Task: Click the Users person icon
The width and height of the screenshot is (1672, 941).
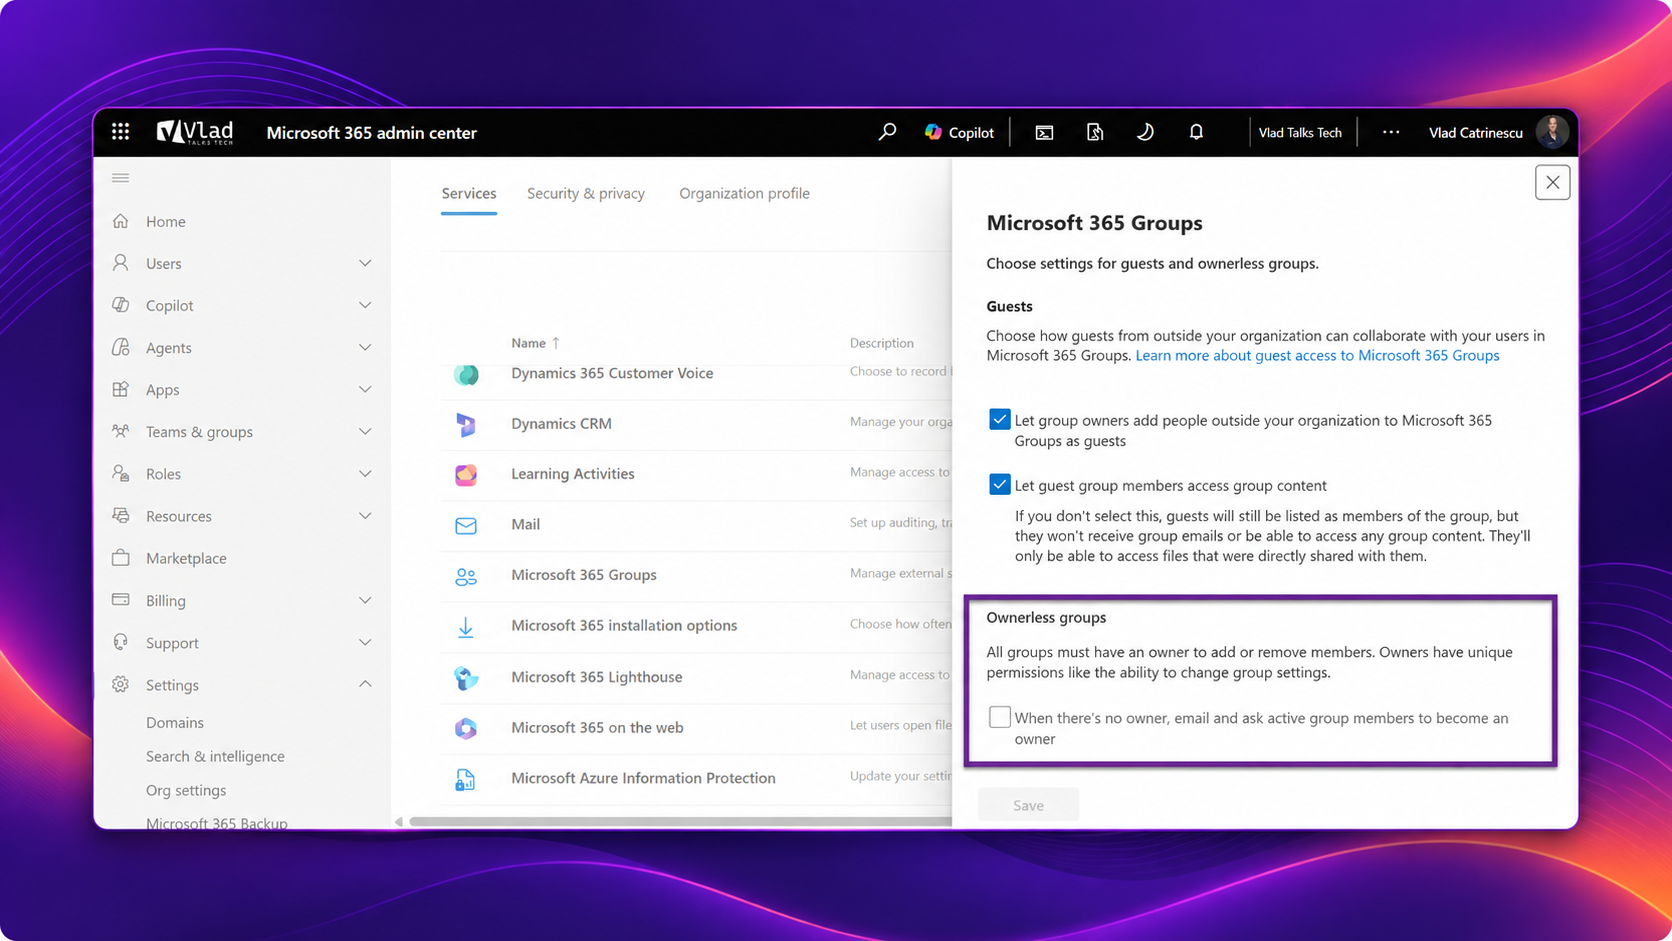Action: (121, 263)
